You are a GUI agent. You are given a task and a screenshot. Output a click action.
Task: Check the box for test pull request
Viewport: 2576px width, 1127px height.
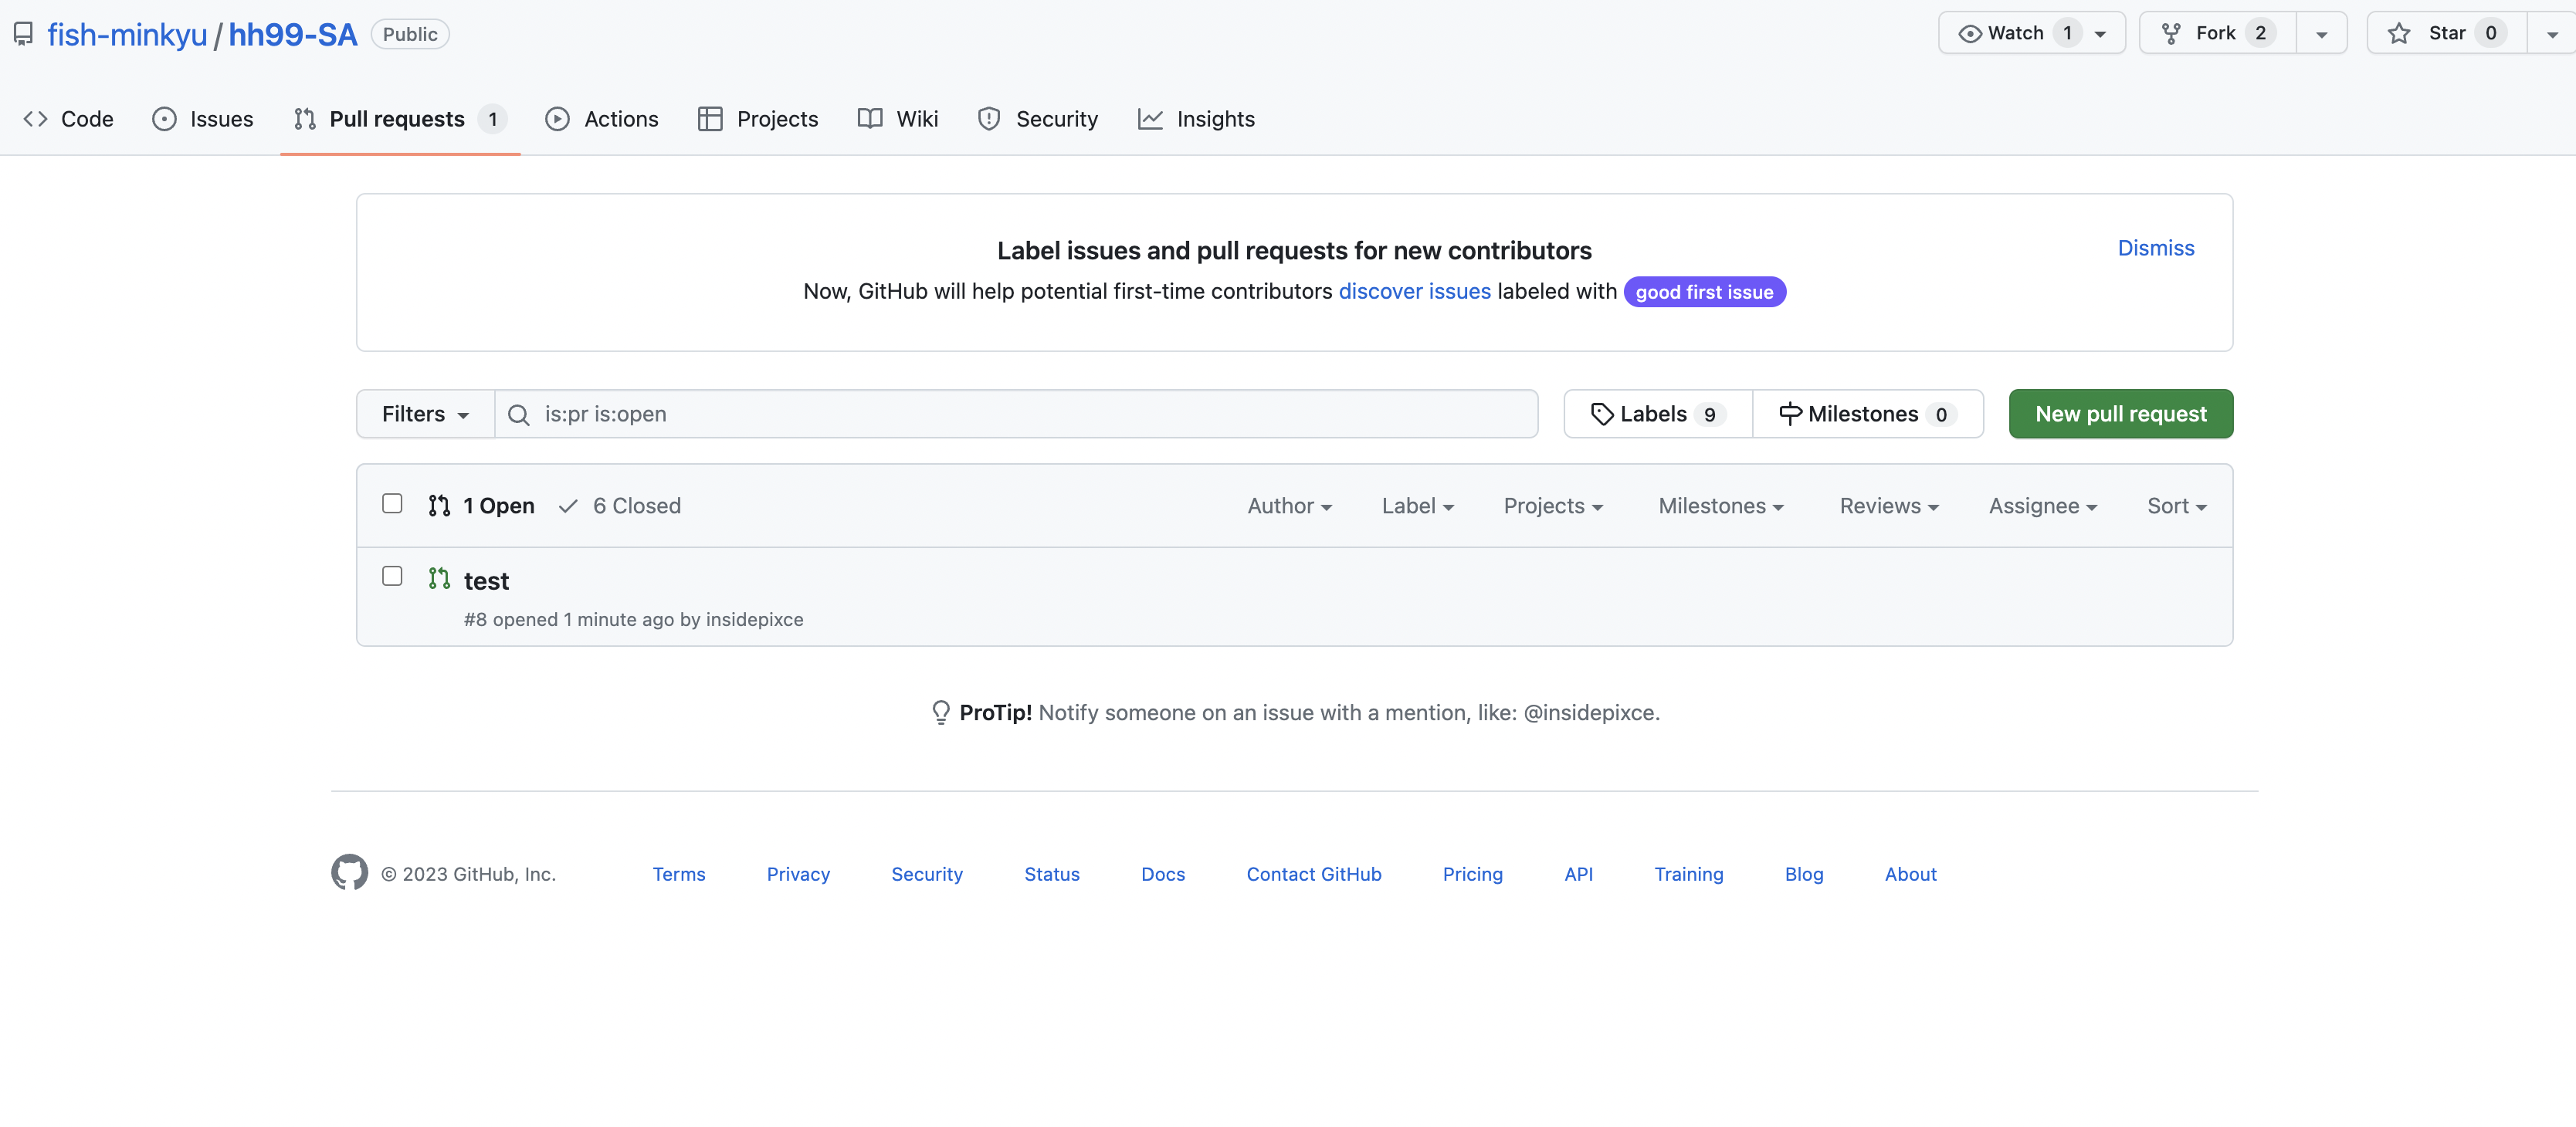(x=392, y=577)
